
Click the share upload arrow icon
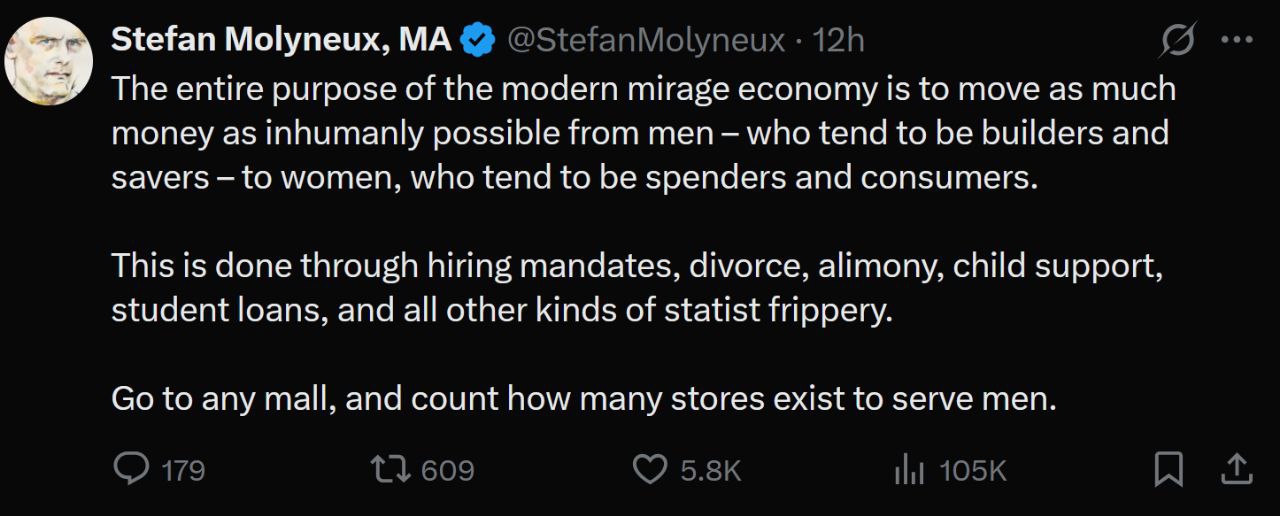tap(1235, 469)
